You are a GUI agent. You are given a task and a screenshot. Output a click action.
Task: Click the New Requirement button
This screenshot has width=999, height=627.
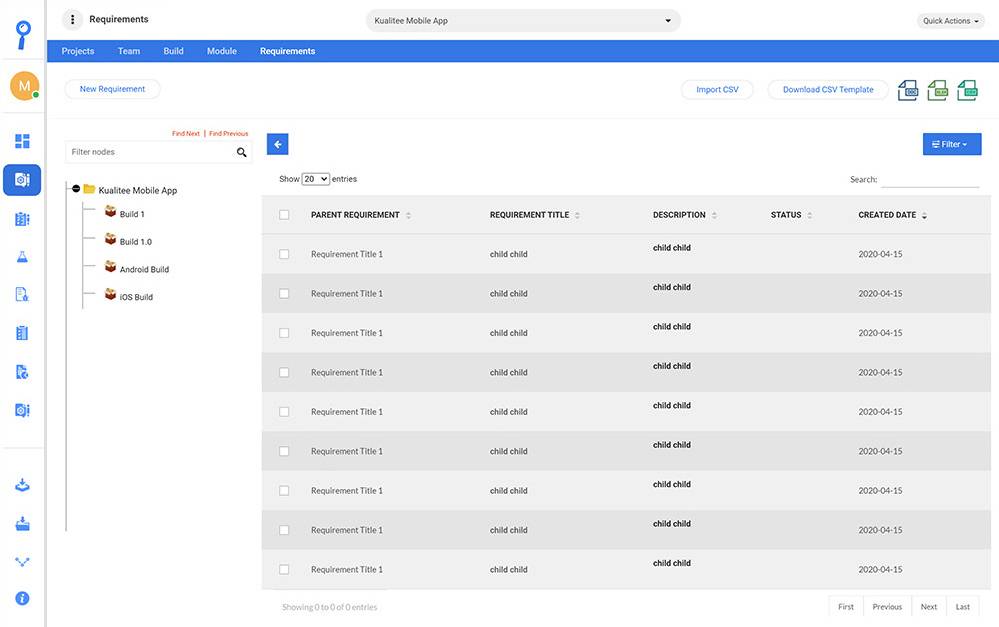coord(112,89)
